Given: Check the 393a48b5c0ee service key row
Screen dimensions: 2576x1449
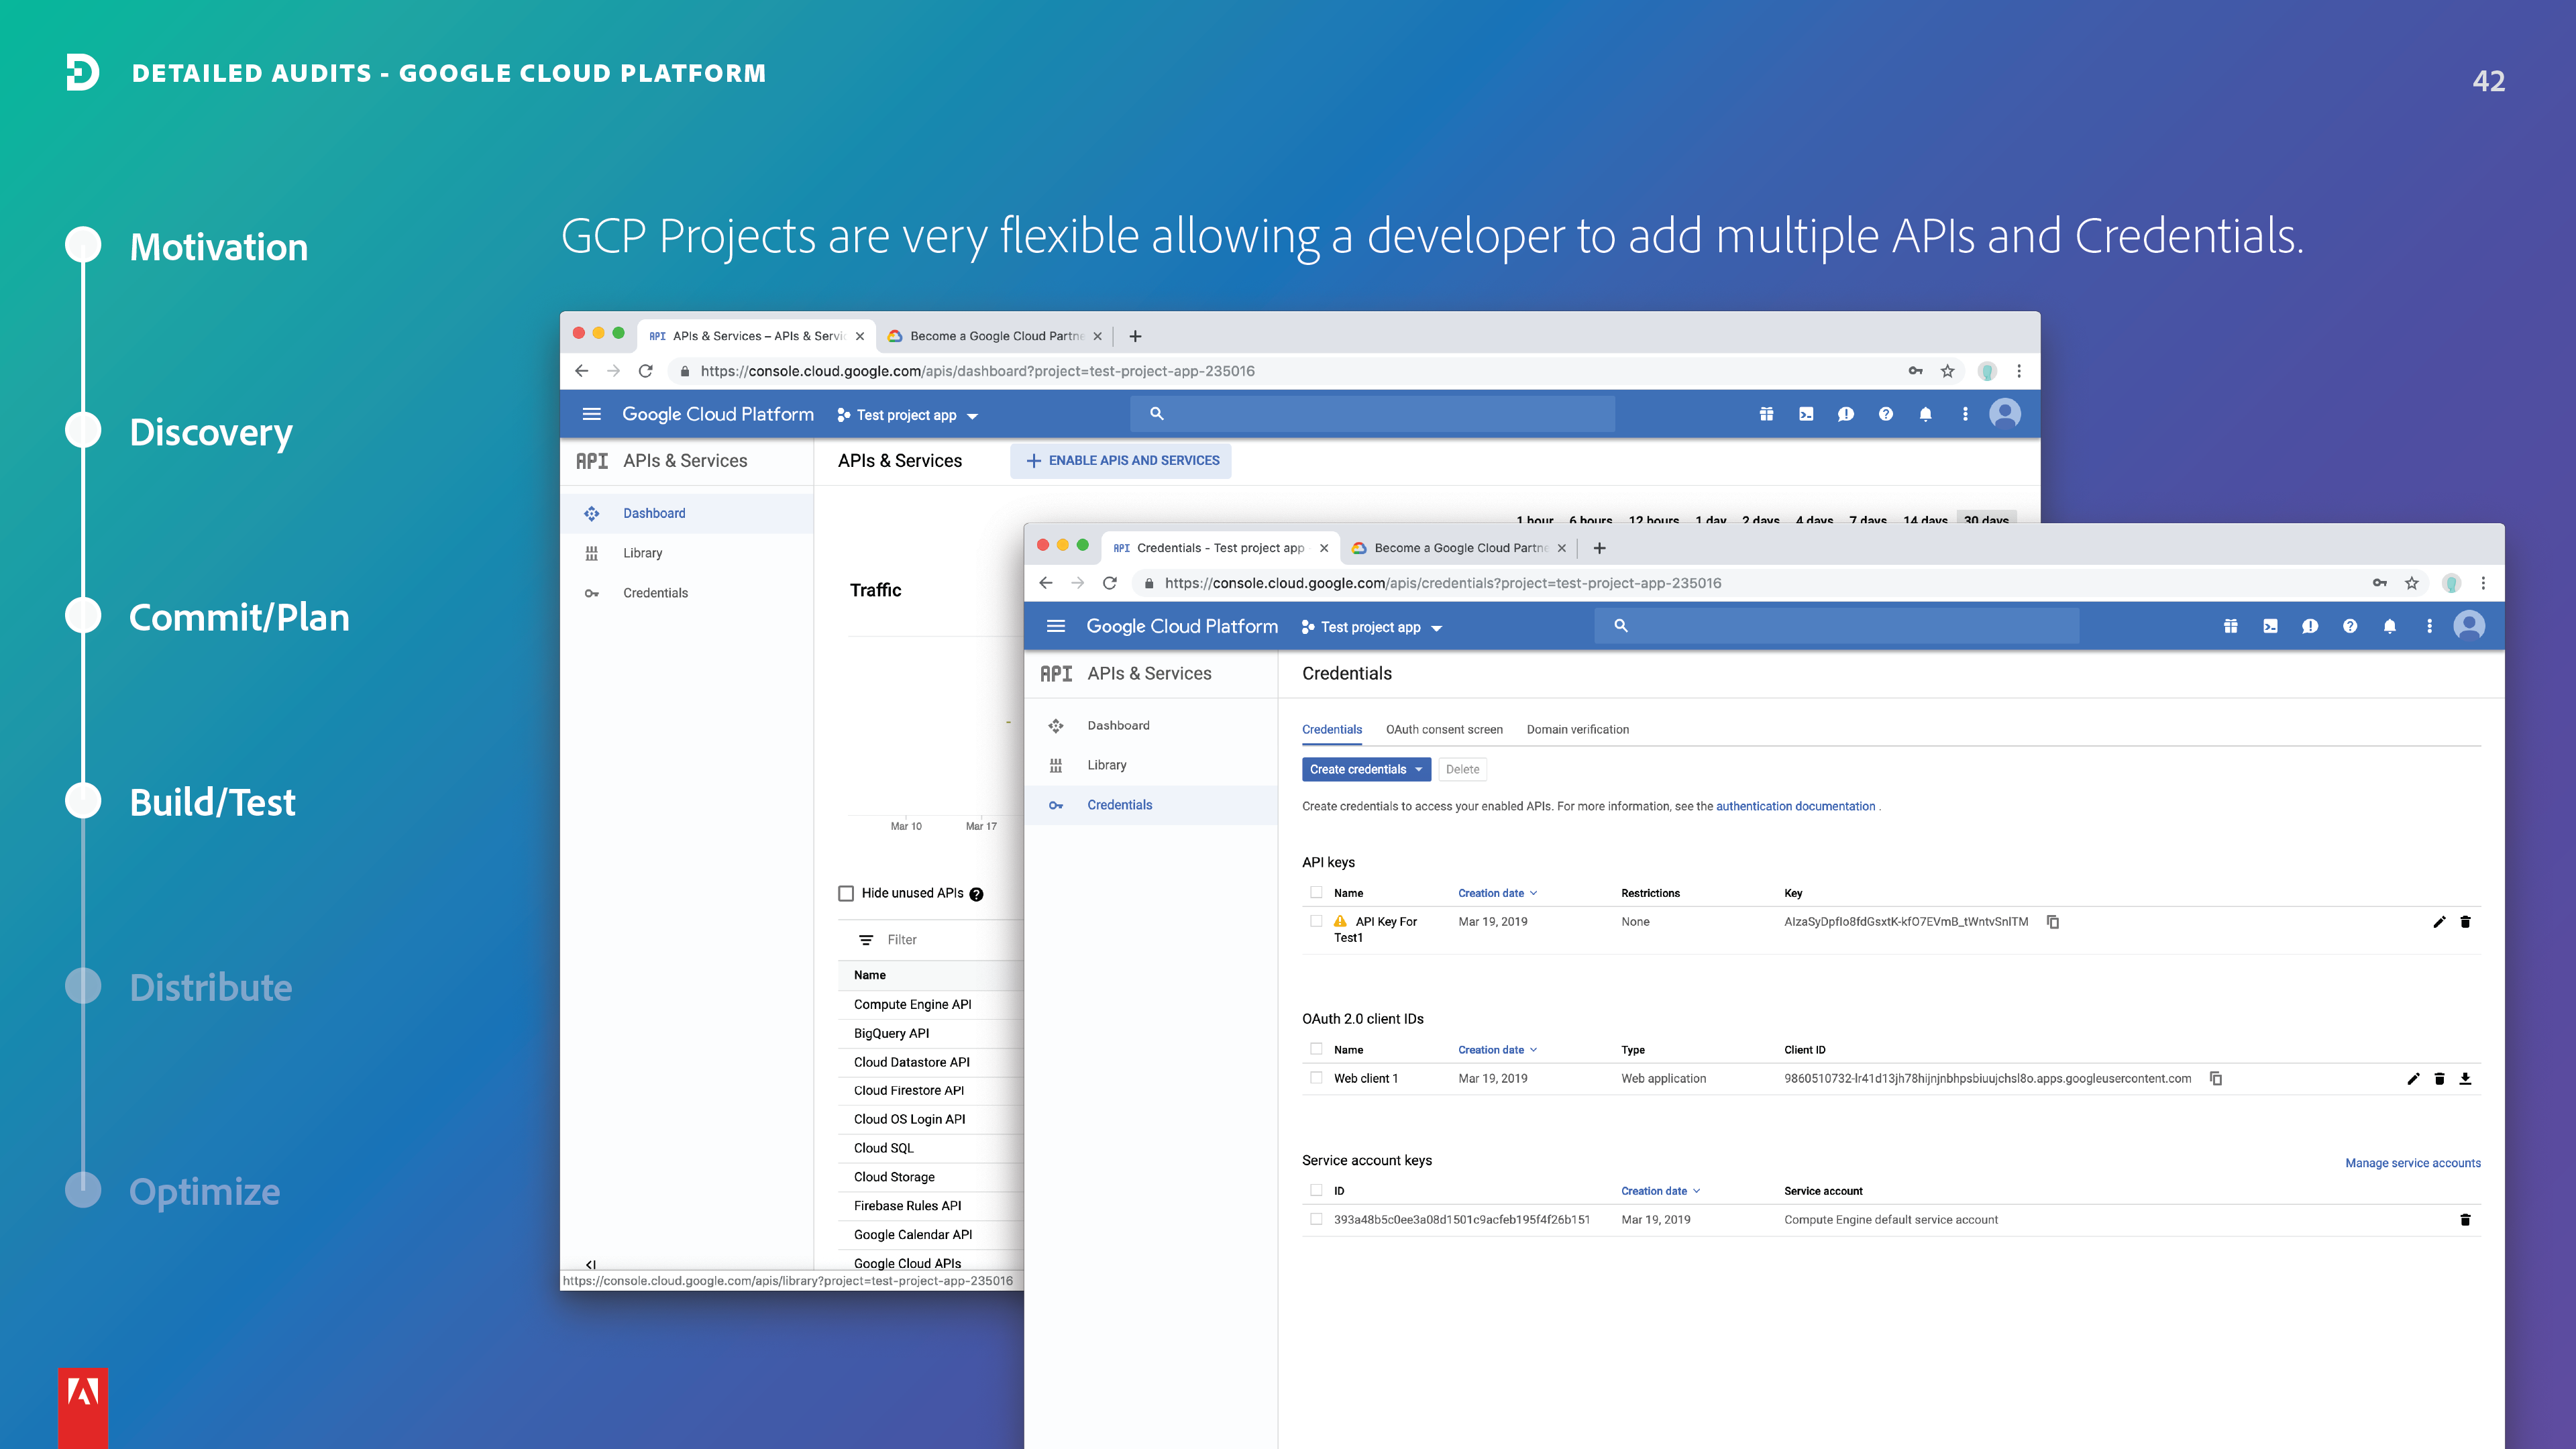Looking at the screenshot, I should click(1316, 1219).
